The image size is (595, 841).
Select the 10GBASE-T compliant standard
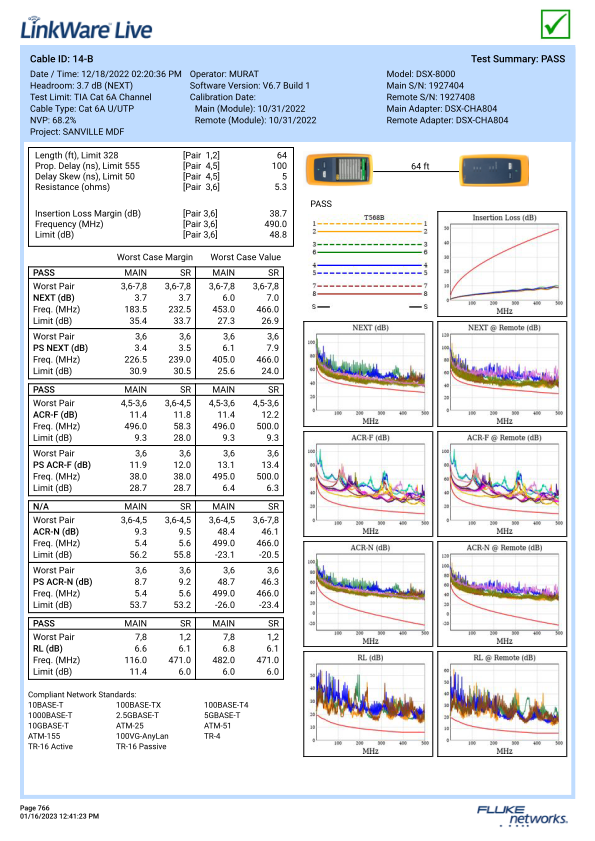48,726
